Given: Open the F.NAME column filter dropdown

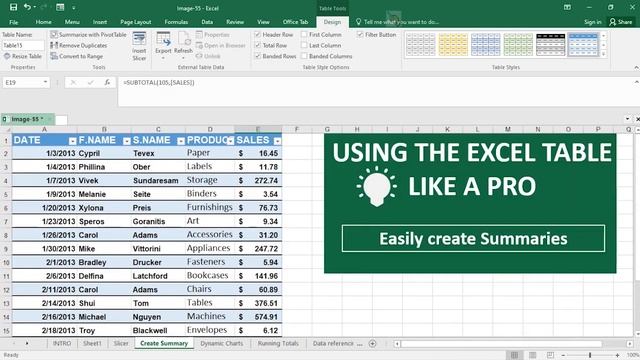Looking at the screenshot, I should coord(127,141).
